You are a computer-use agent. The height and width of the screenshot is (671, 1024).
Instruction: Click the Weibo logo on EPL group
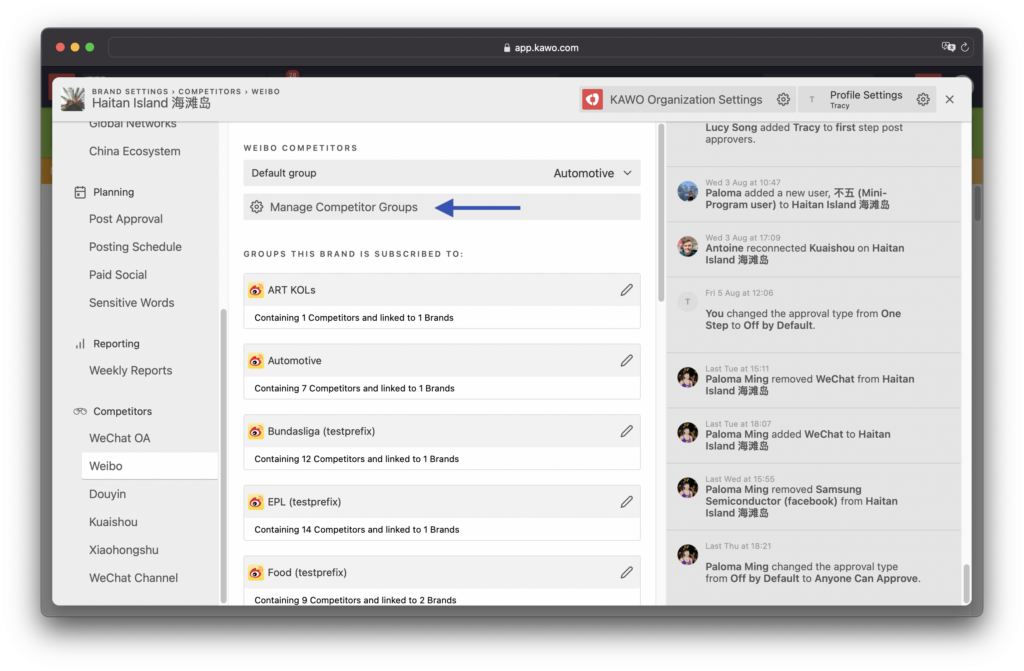click(x=256, y=502)
